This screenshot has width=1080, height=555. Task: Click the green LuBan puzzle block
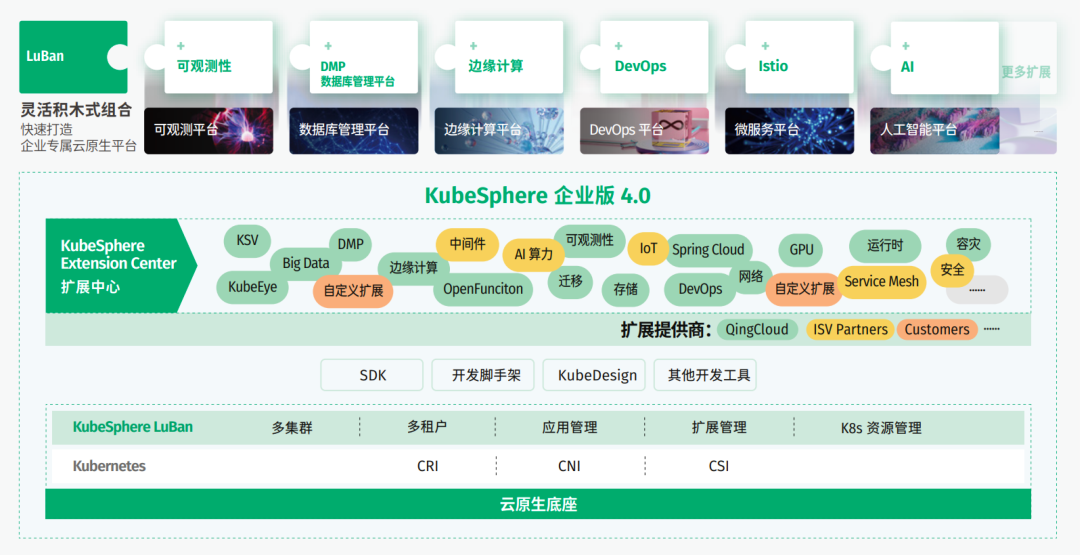click(x=73, y=56)
